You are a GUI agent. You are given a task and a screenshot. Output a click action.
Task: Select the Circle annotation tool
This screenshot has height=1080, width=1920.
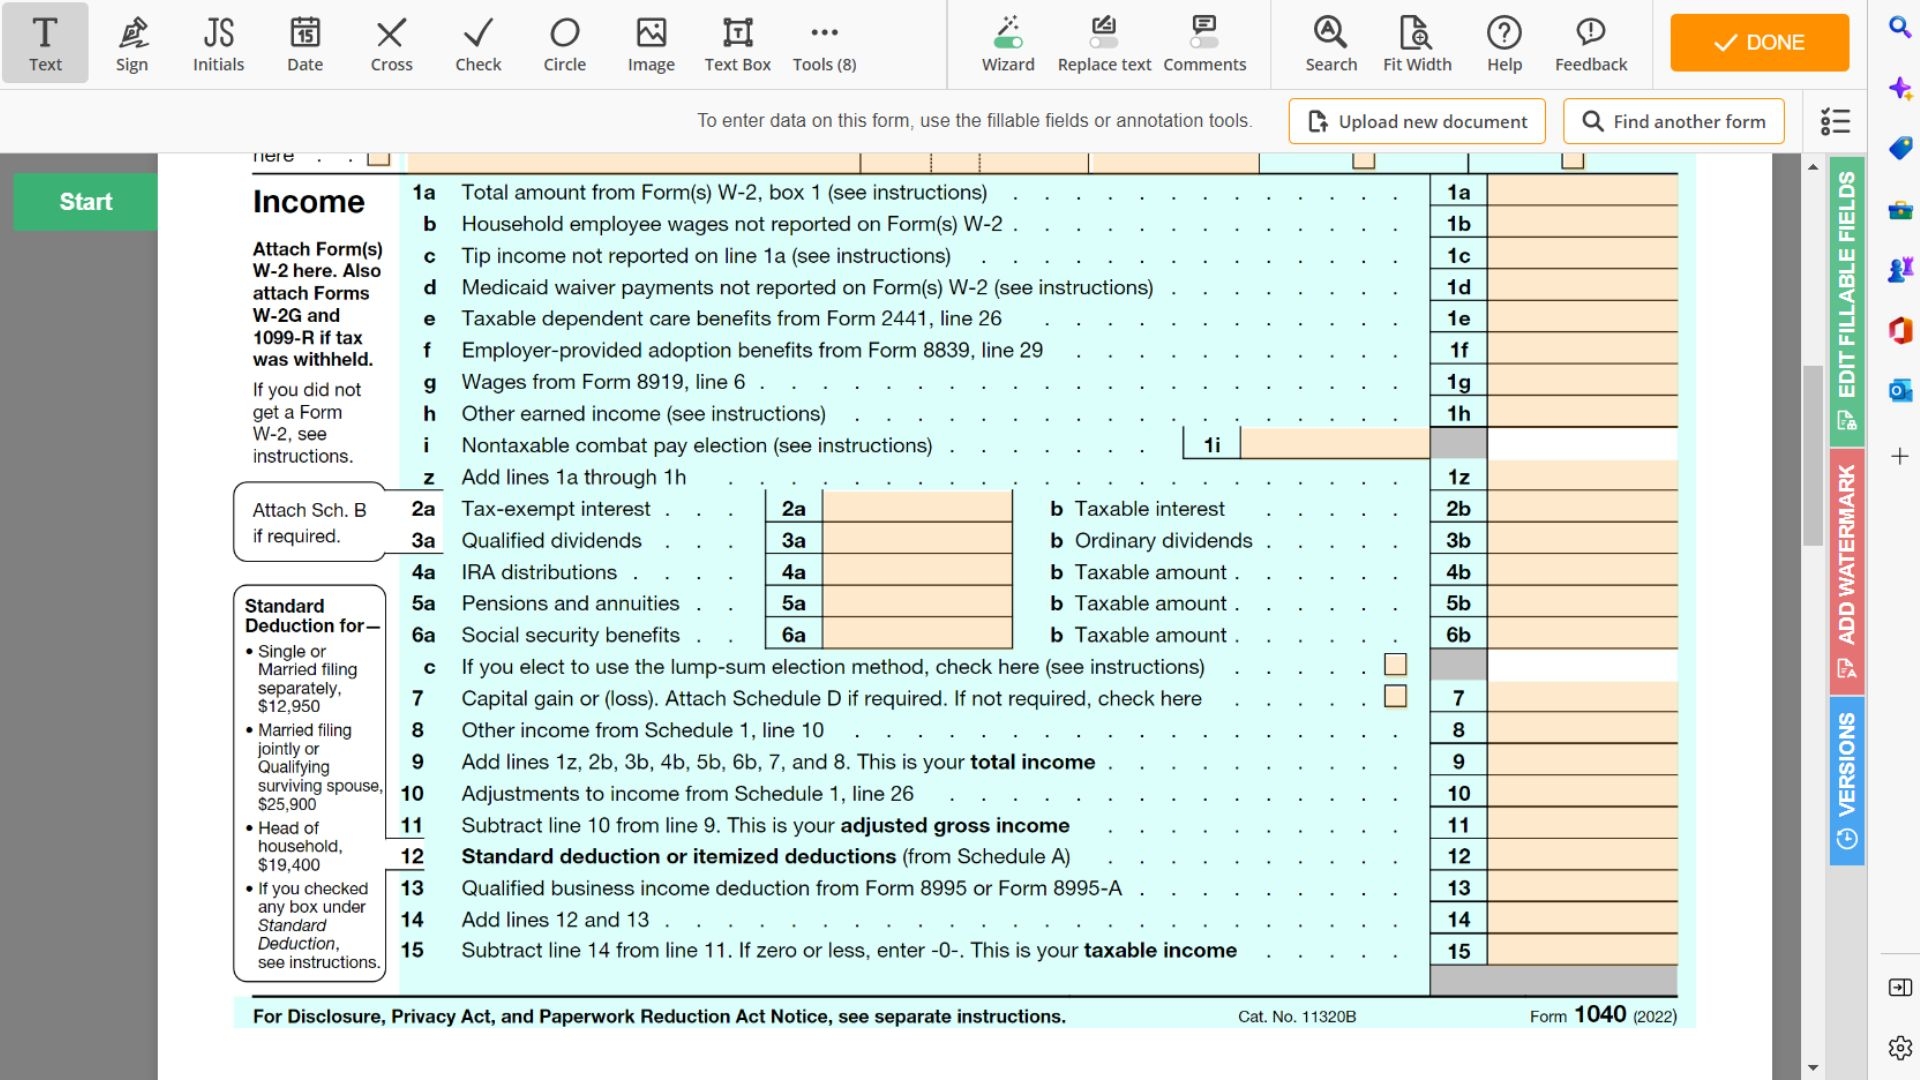pyautogui.click(x=564, y=43)
